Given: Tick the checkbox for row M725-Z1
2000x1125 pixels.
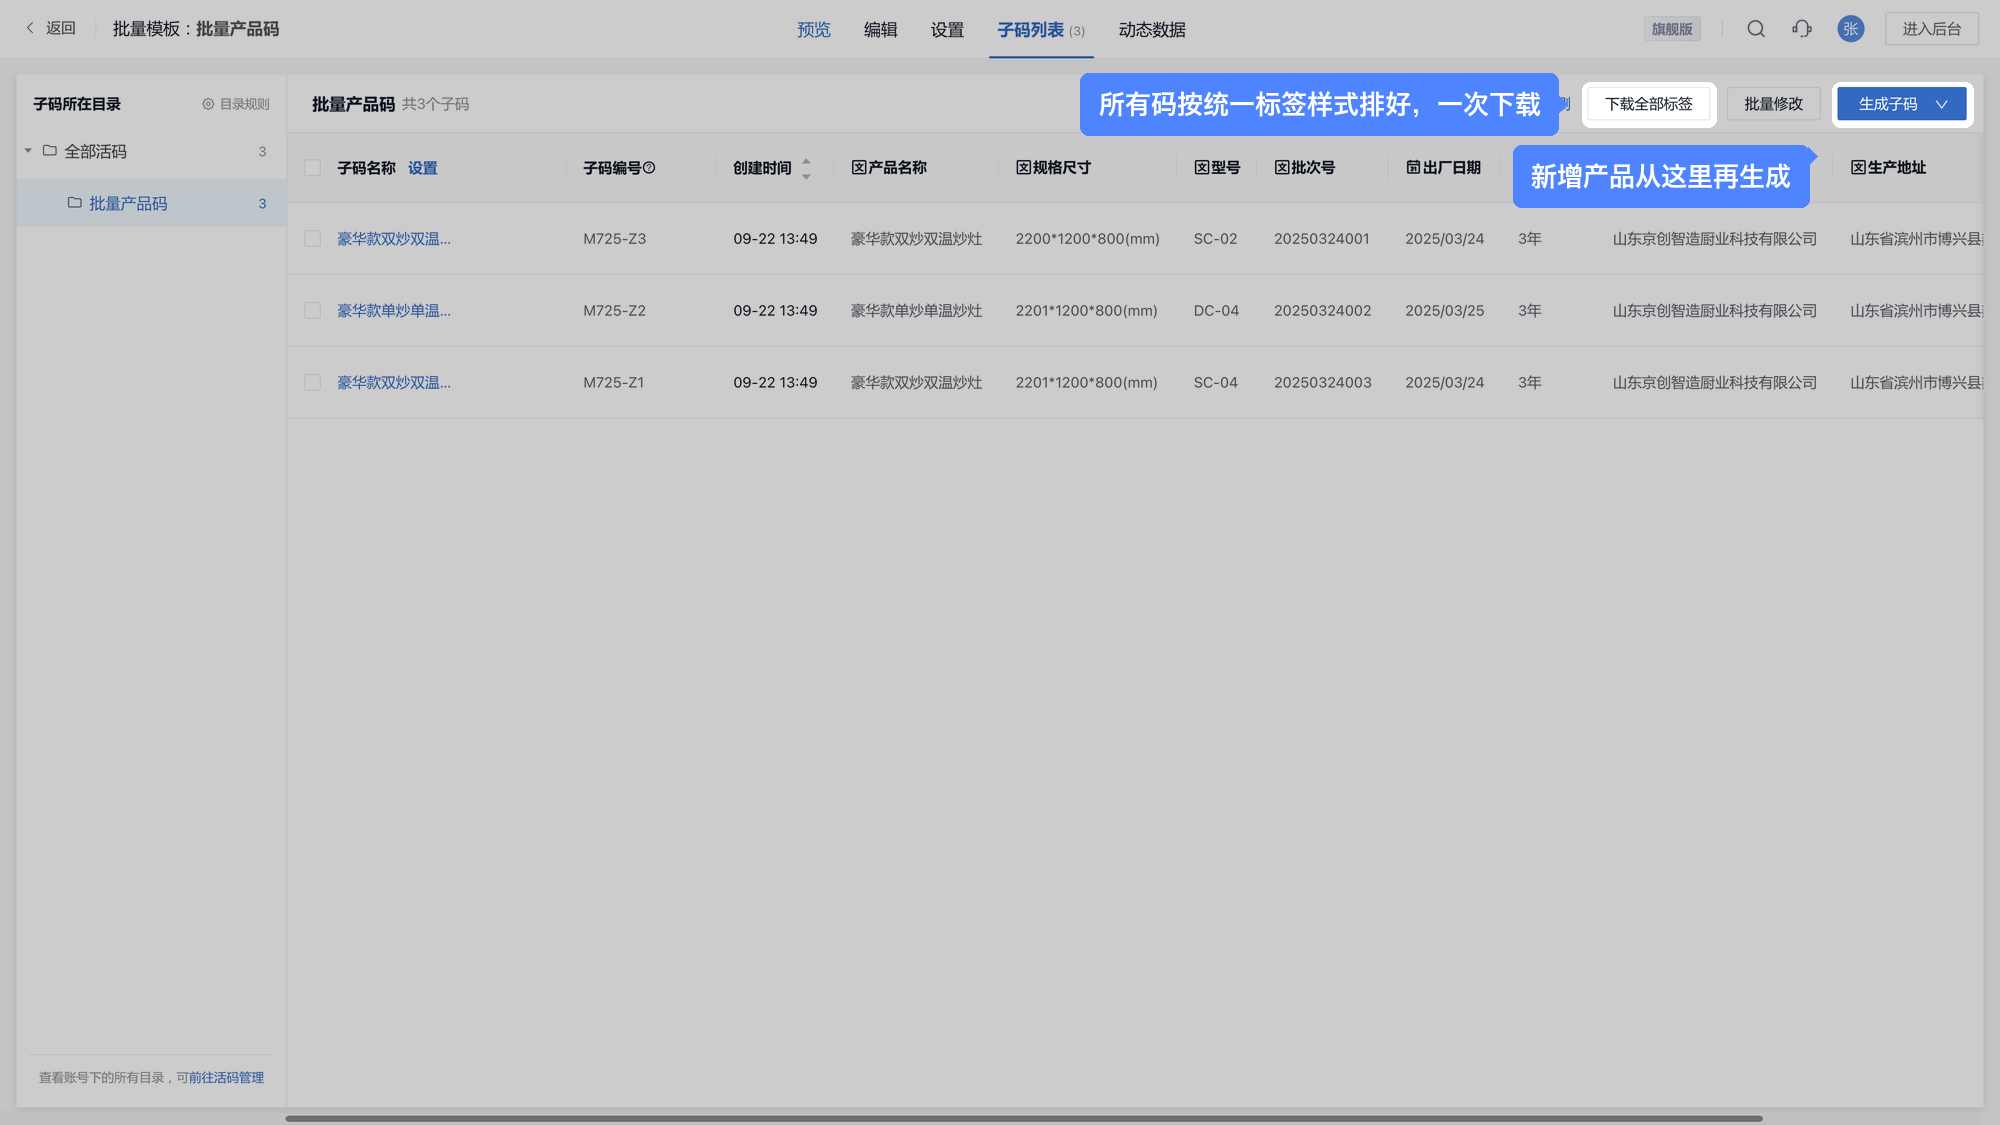Looking at the screenshot, I should click(x=313, y=383).
